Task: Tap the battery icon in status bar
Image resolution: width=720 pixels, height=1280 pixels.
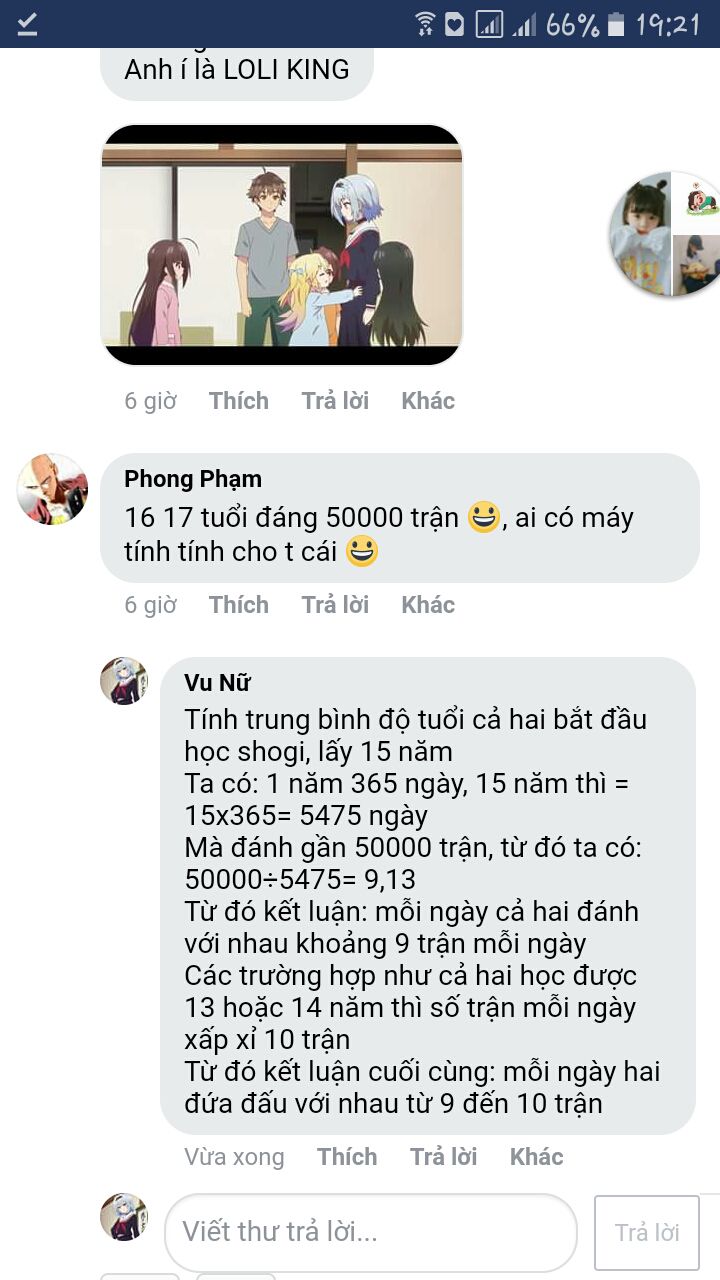Action: click(617, 23)
